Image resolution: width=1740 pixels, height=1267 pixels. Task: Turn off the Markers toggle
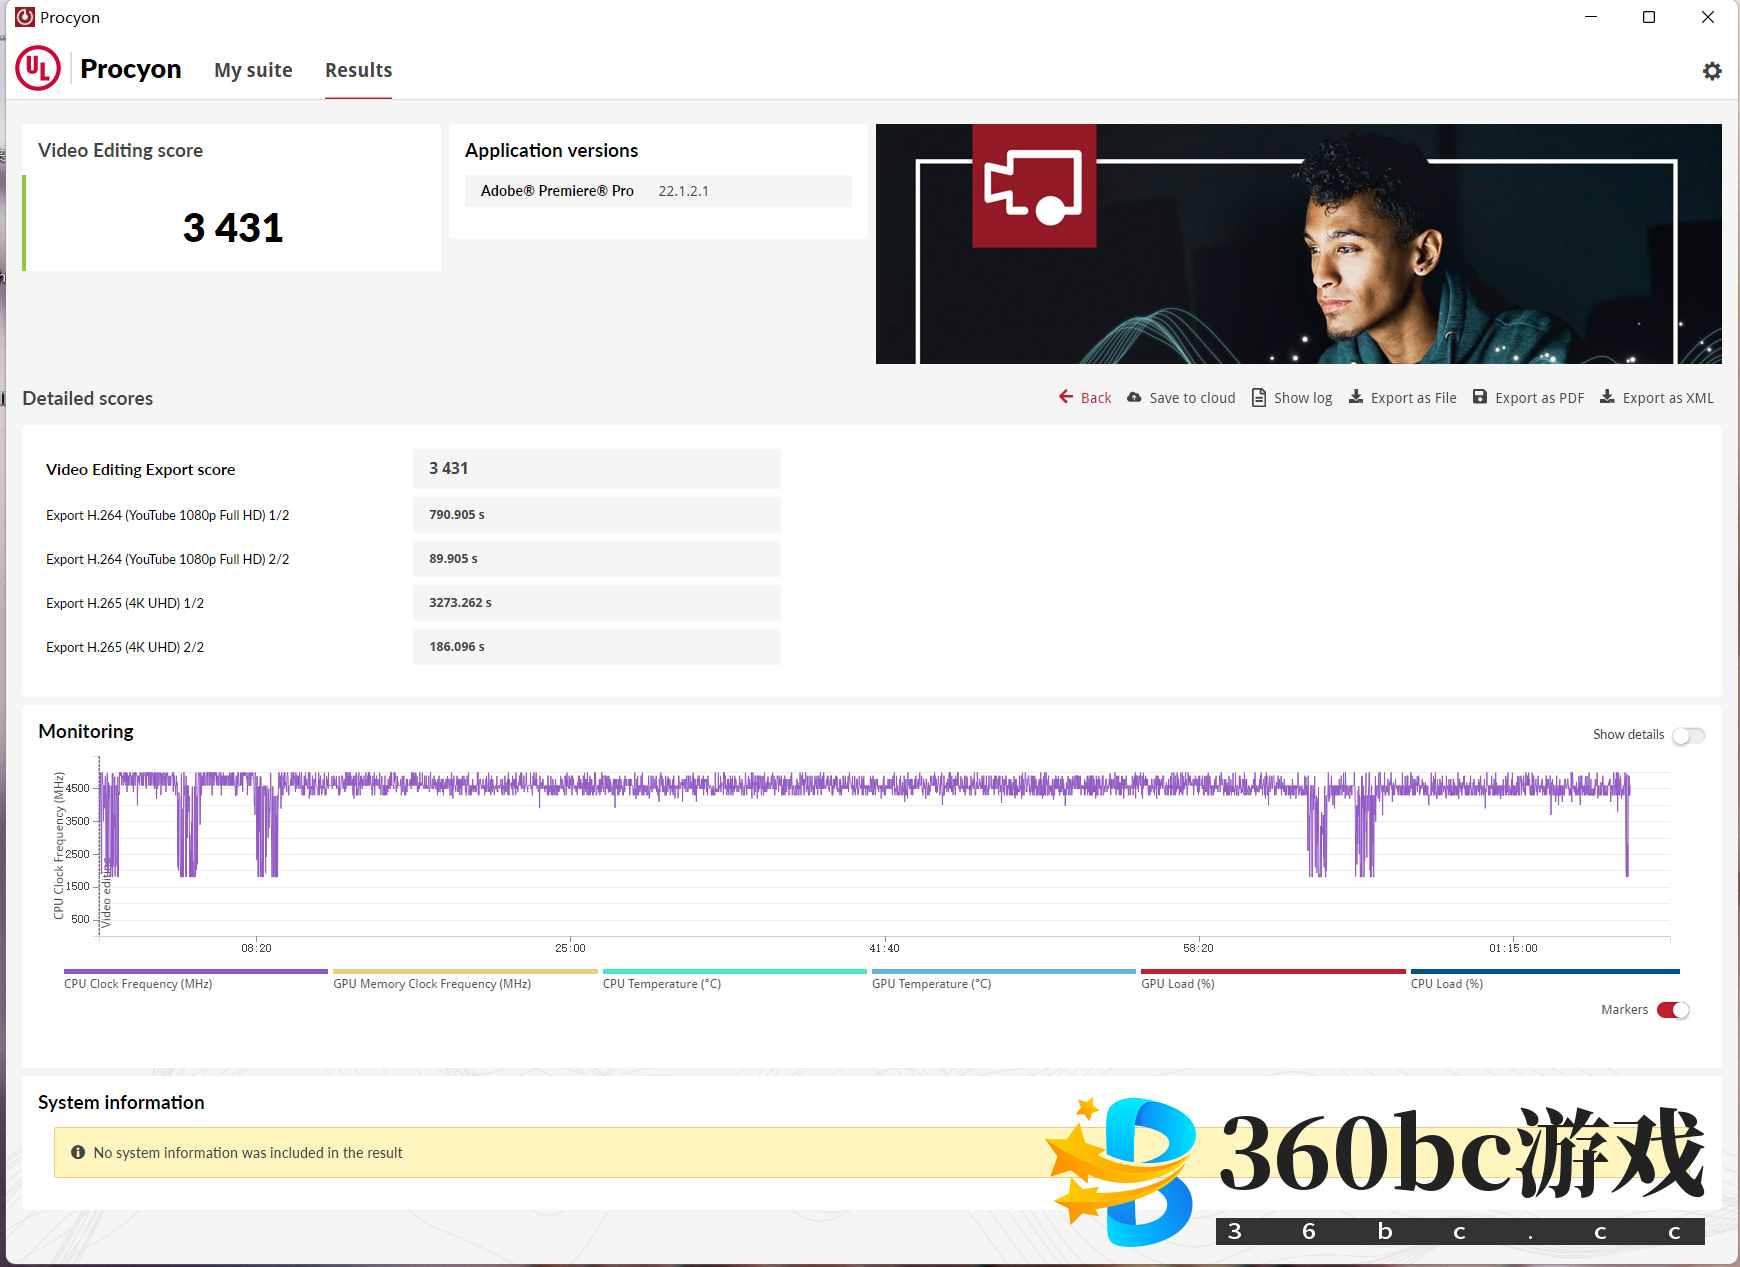(1673, 1010)
